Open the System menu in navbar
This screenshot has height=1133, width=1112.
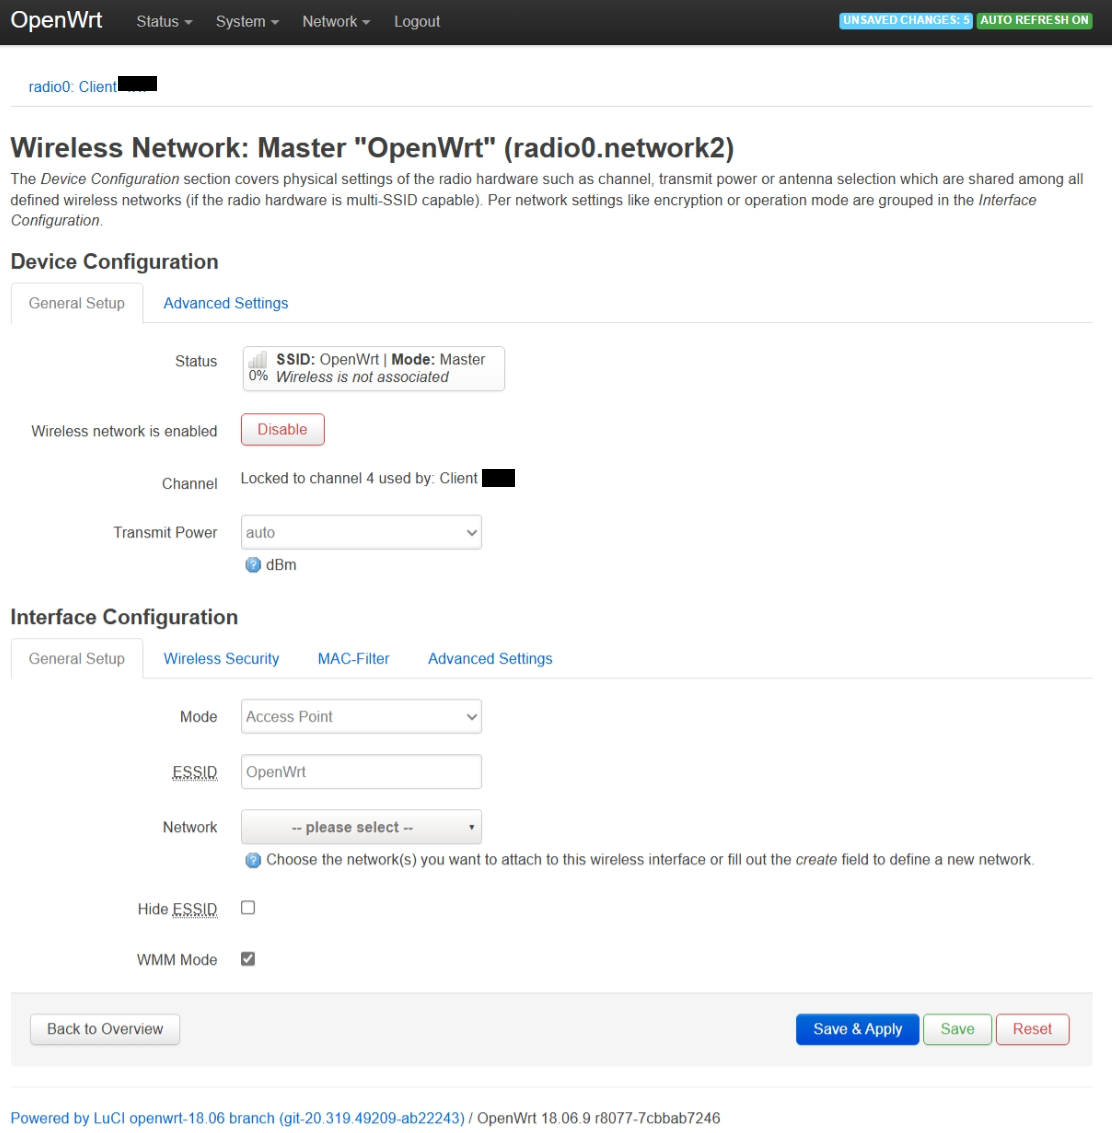(x=247, y=21)
